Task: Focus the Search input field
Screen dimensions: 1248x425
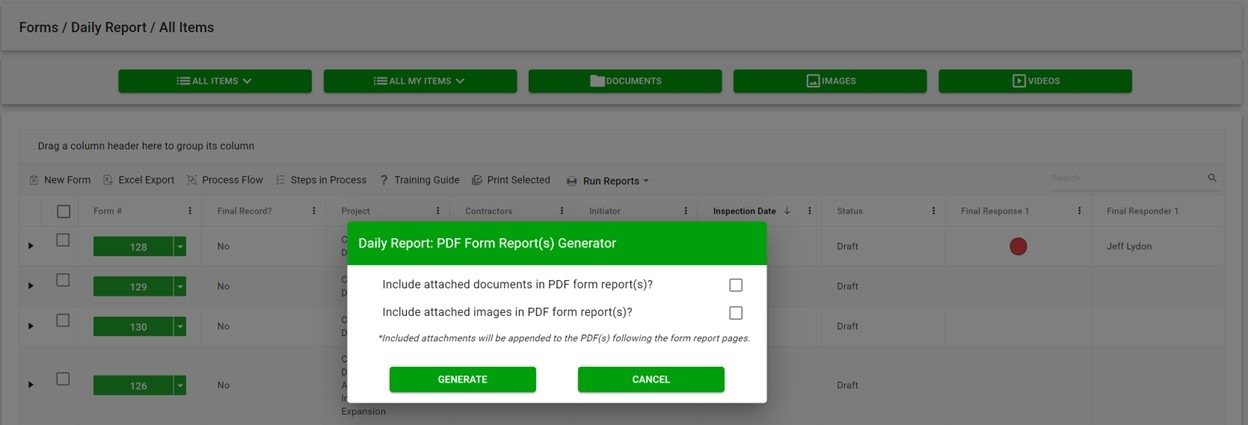Action: click(1125, 178)
